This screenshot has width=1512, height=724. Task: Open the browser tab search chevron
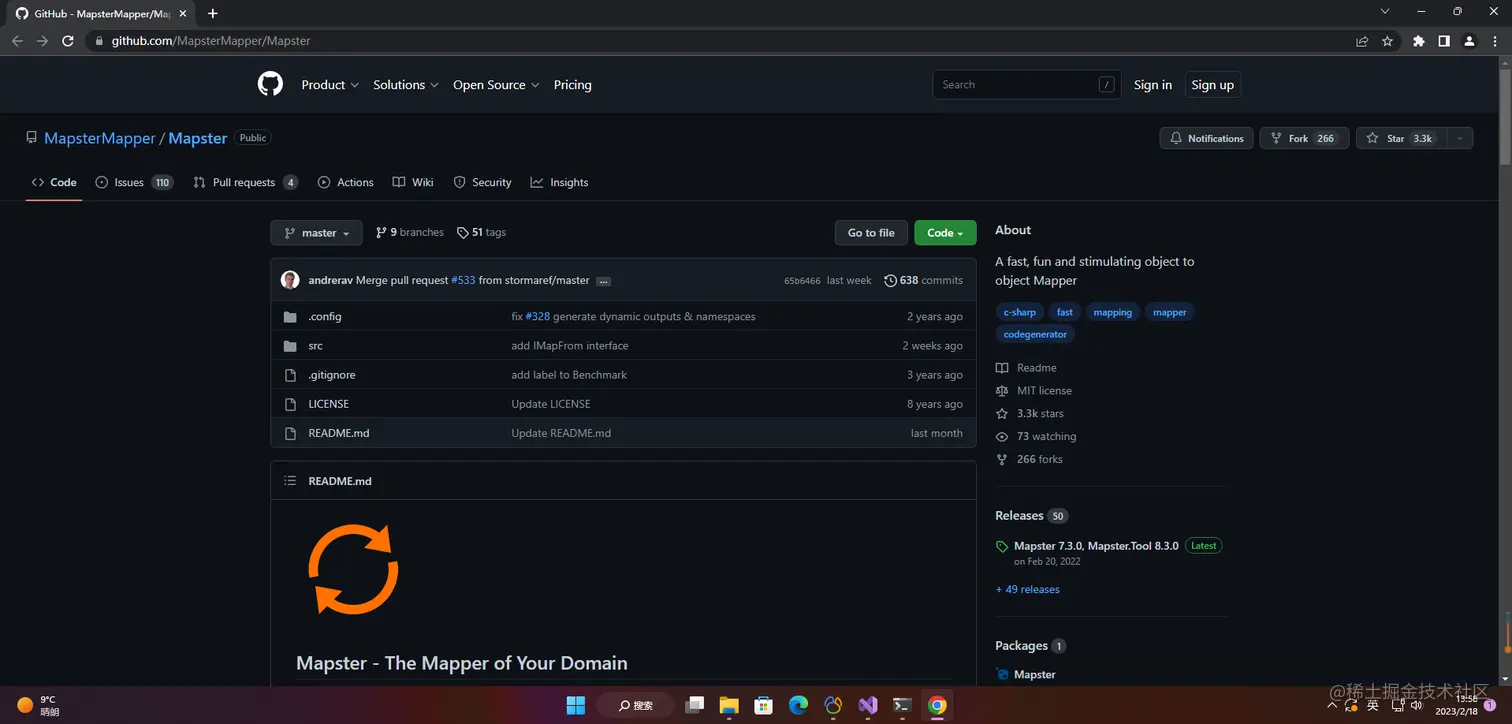coord(1385,11)
